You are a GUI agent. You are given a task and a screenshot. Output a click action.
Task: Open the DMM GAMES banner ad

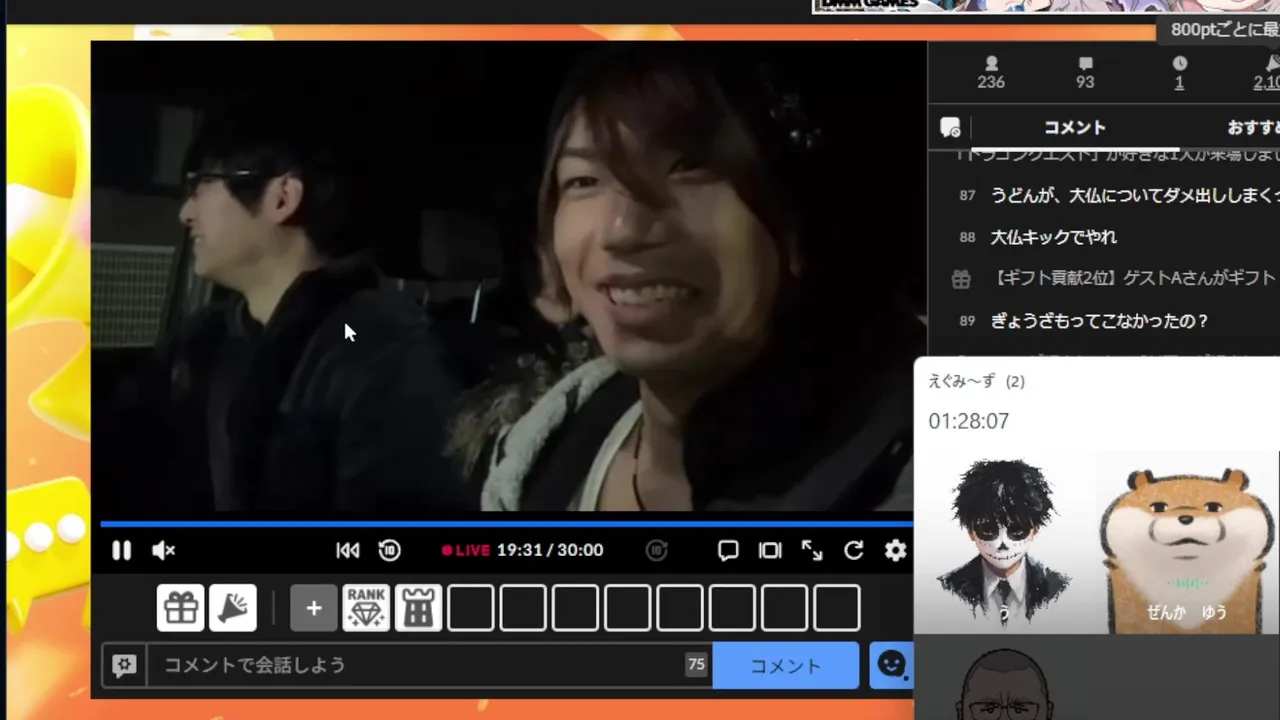(1046, 6)
